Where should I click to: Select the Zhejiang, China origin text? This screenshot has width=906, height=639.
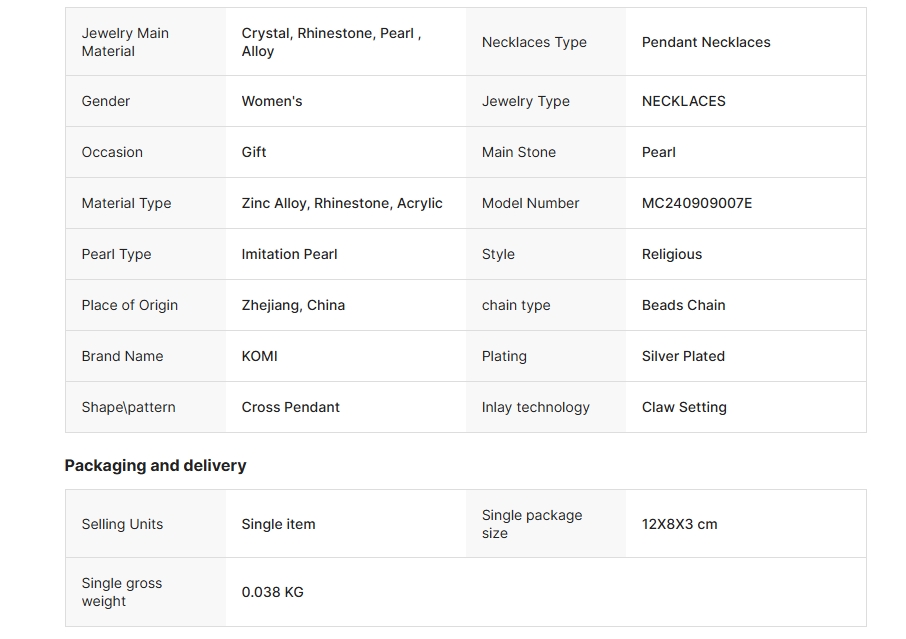[293, 305]
